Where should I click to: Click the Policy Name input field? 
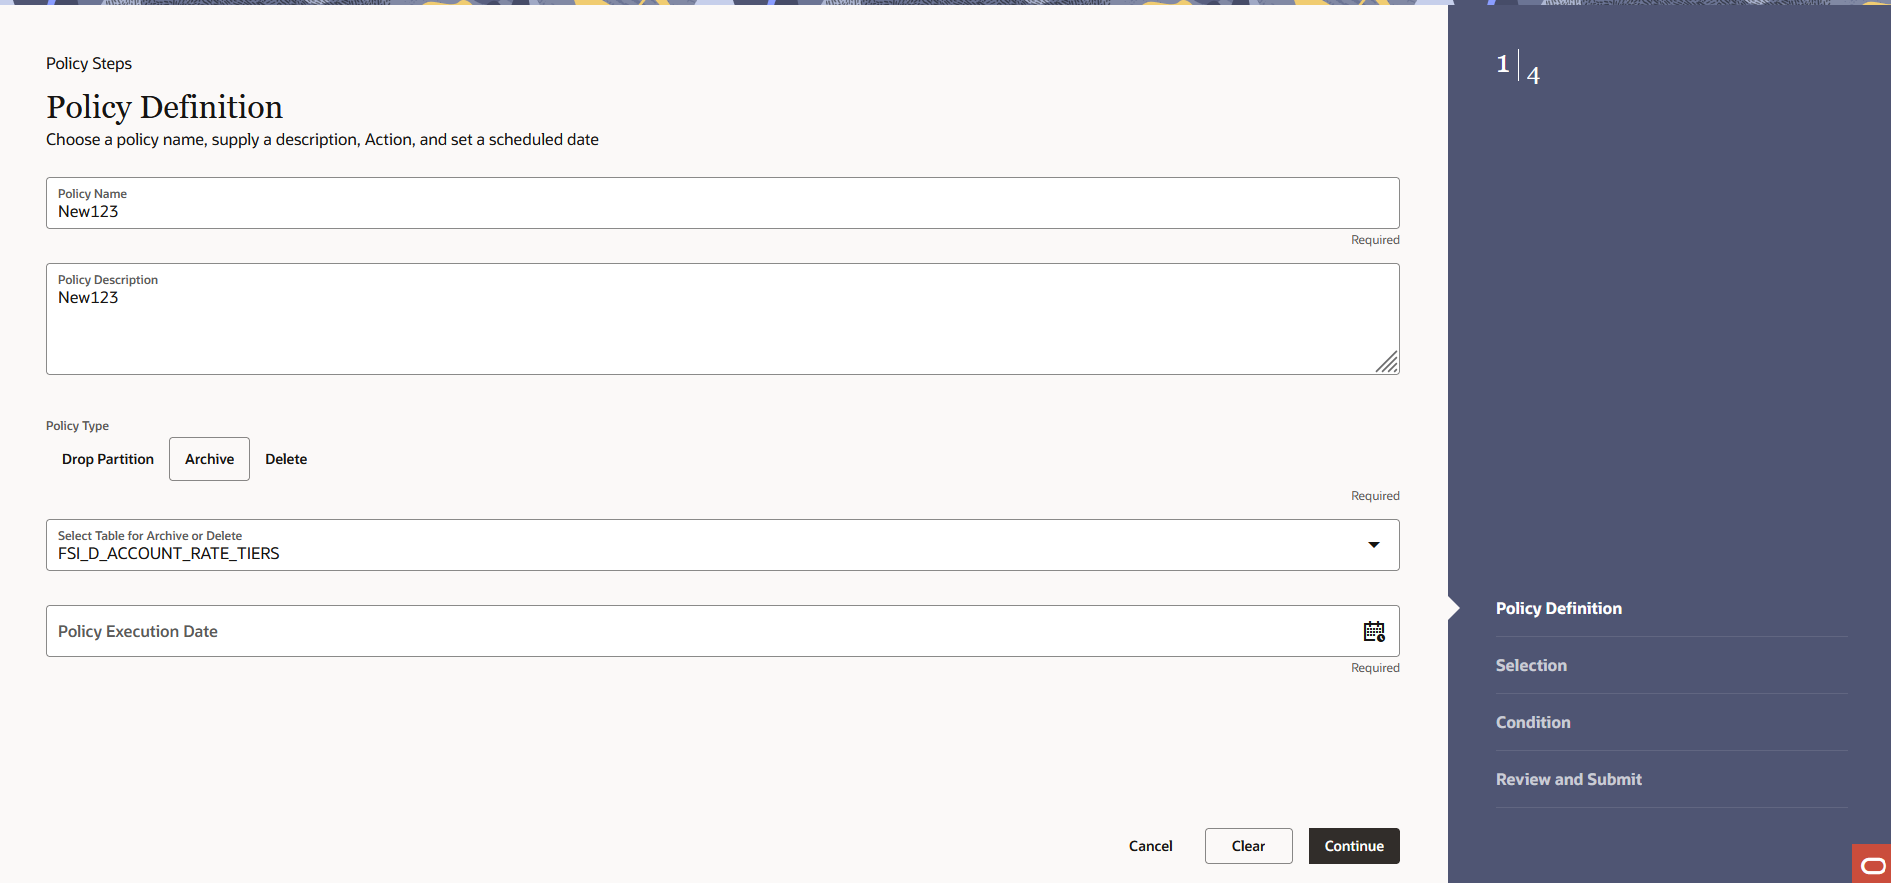722,203
